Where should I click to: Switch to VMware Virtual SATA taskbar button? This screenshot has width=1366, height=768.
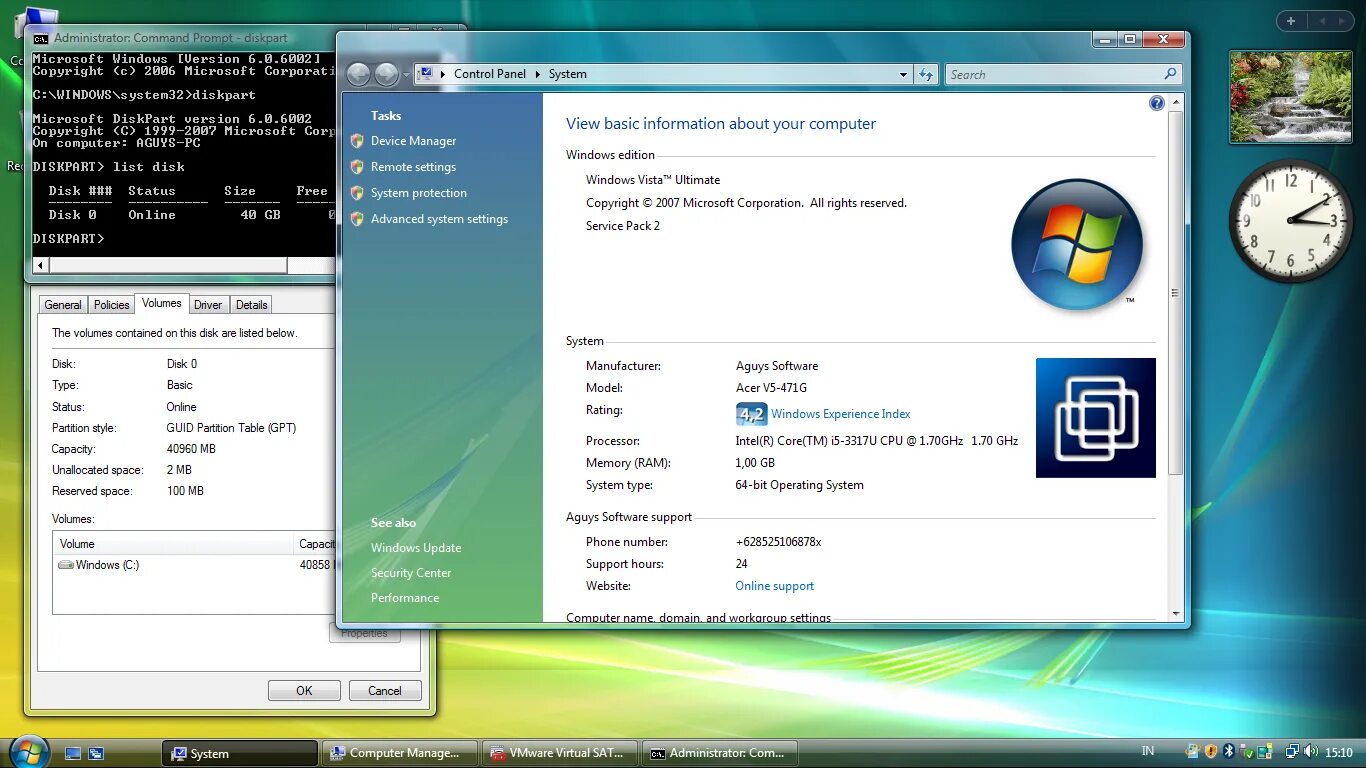click(560, 753)
